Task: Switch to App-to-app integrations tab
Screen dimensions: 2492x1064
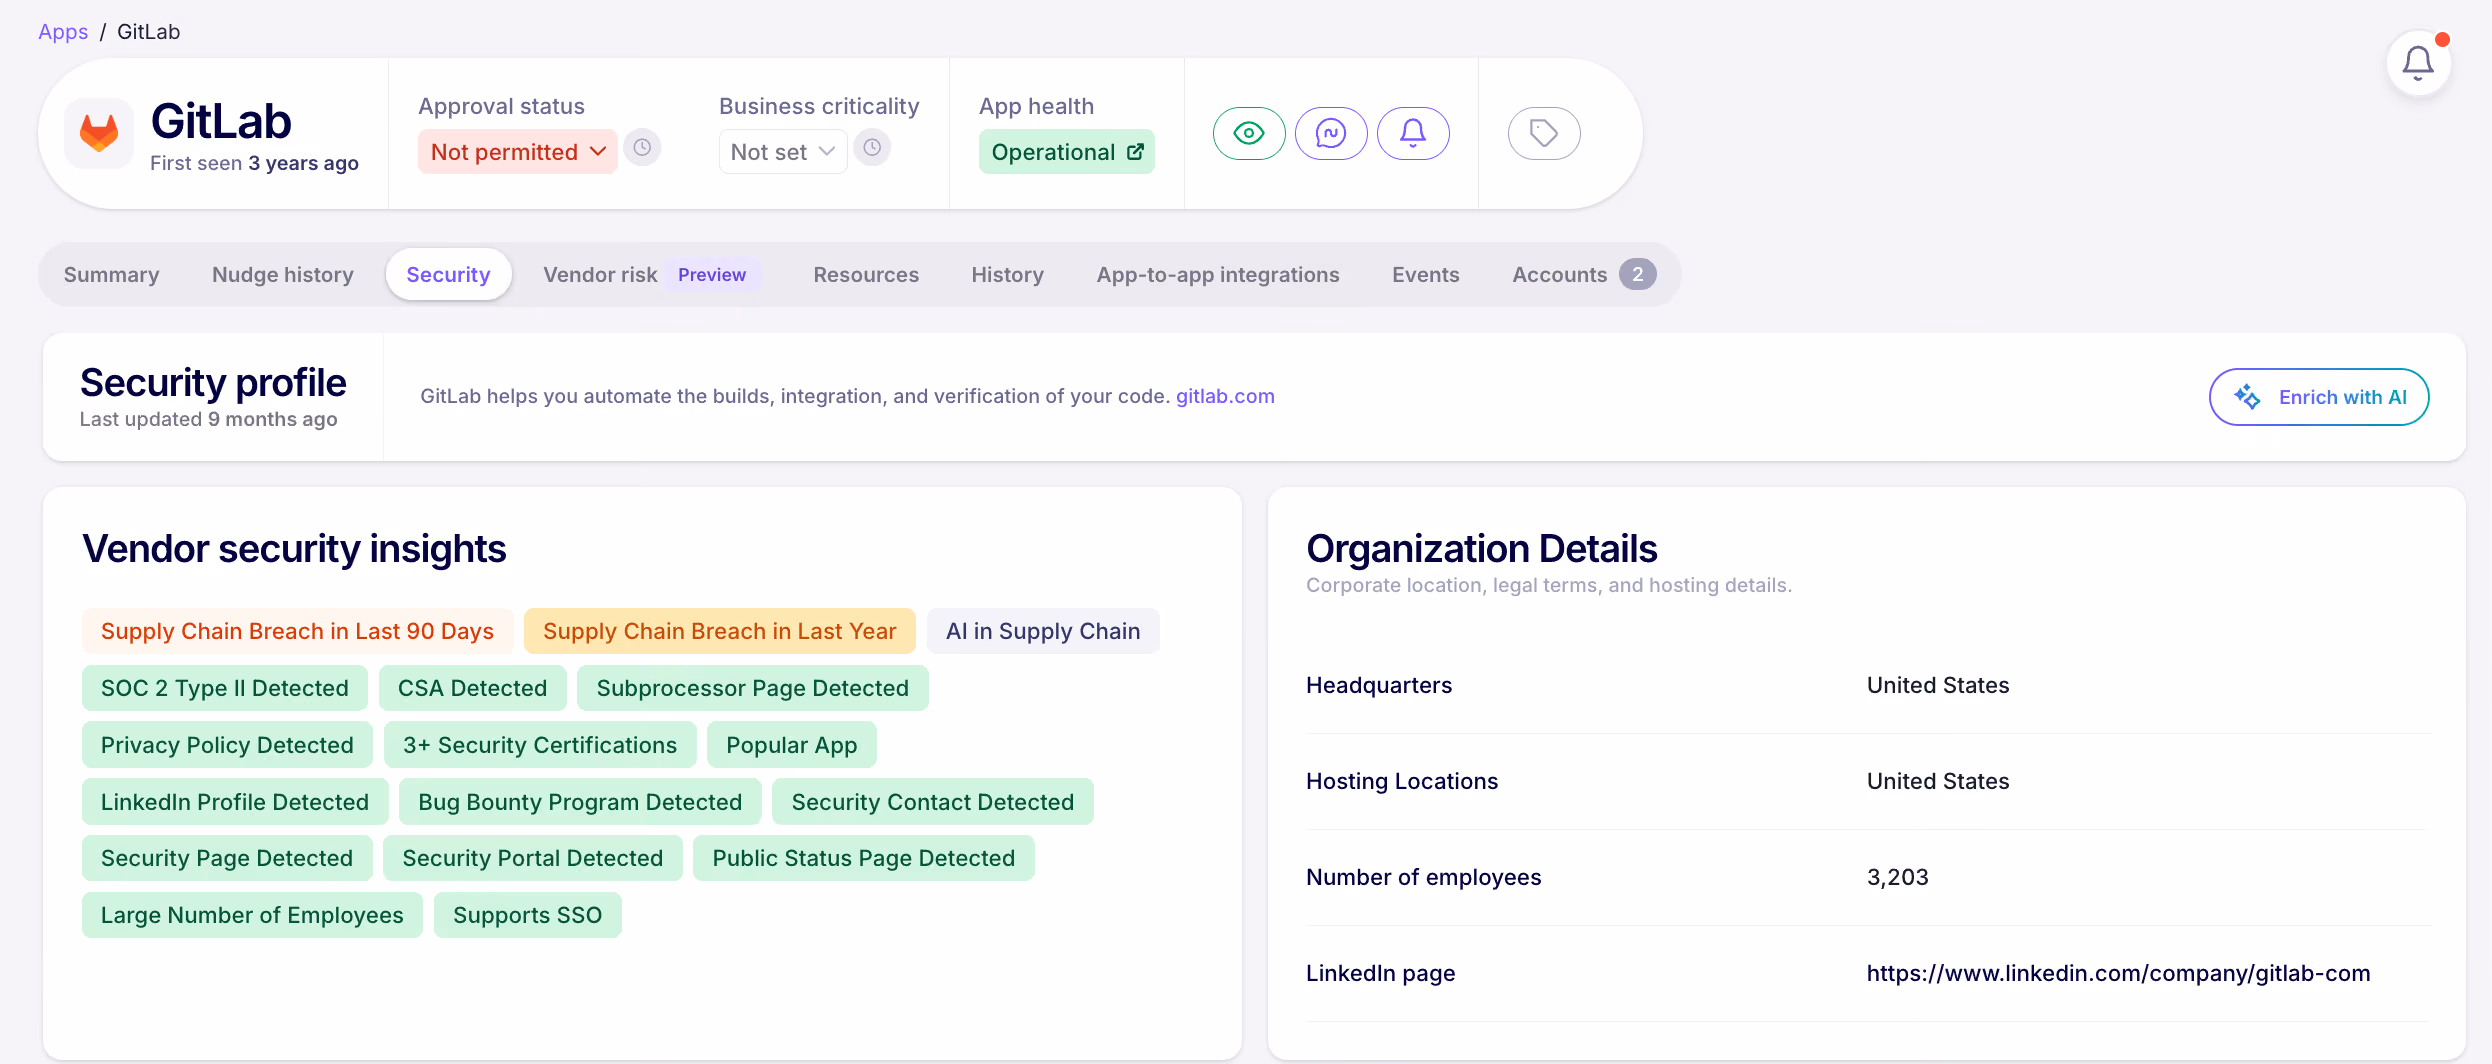Action: 1218,275
